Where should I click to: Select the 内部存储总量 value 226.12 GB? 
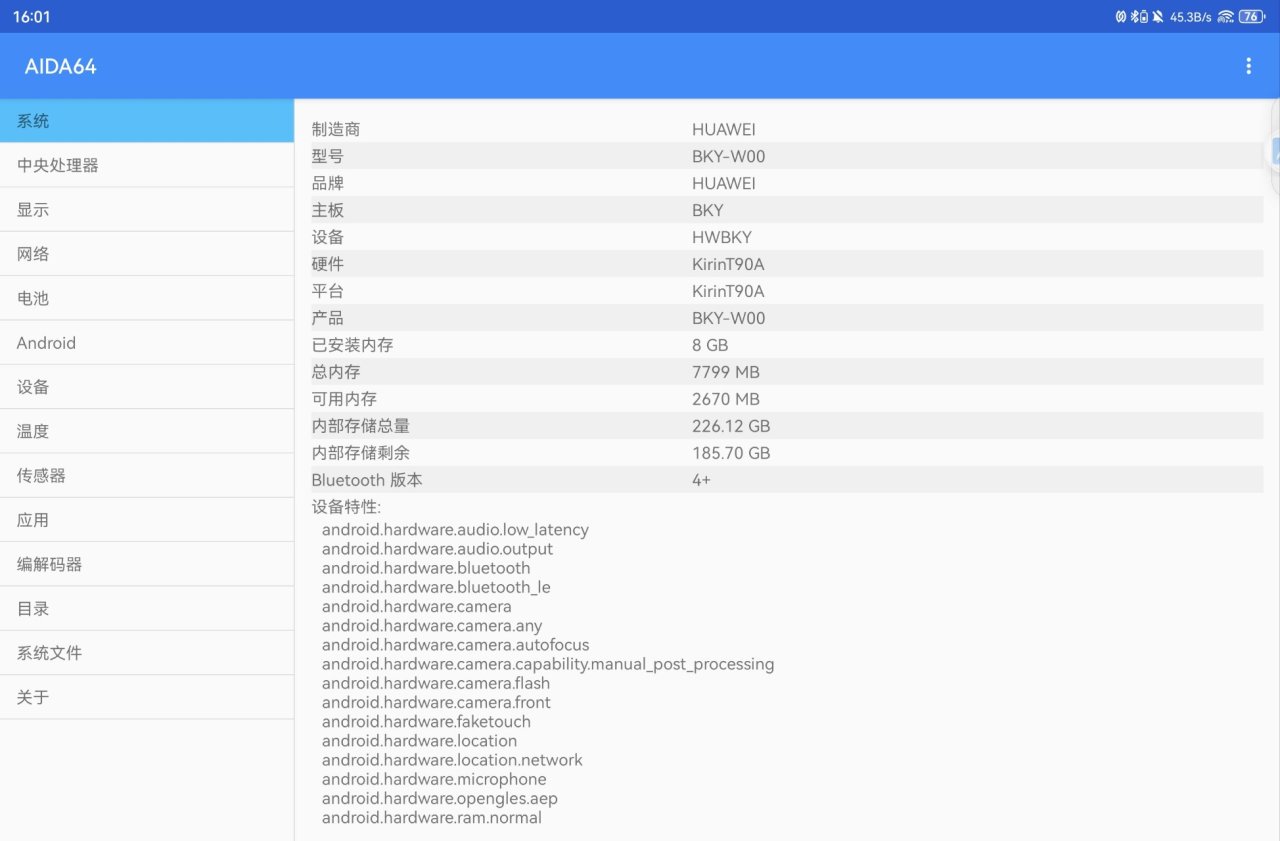point(731,426)
